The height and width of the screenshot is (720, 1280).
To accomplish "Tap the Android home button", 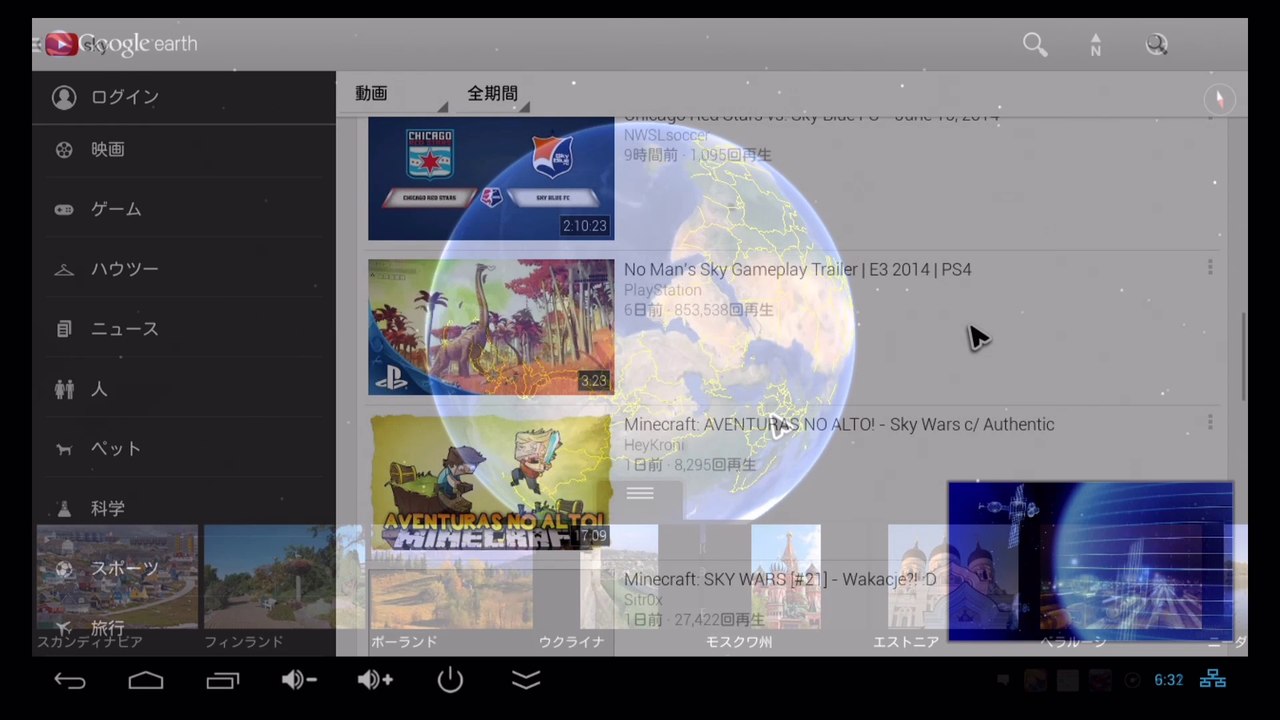I will [146, 681].
